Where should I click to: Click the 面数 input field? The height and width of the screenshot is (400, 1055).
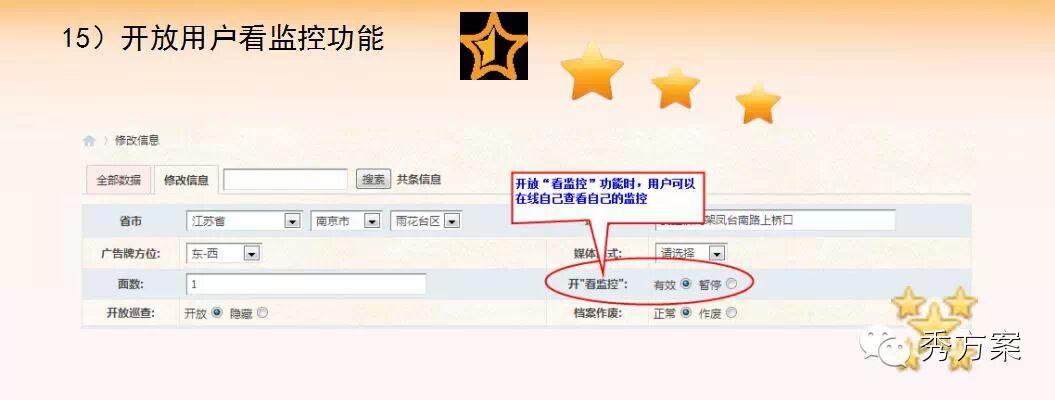306,284
